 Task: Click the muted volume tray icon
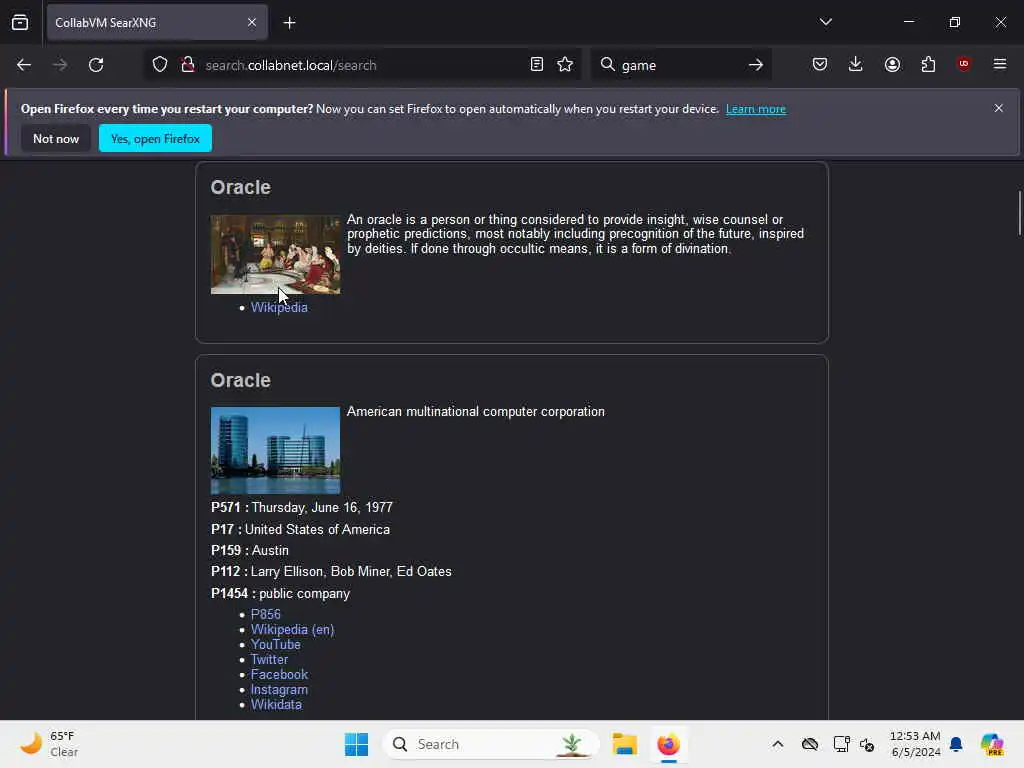pyautogui.click(x=867, y=744)
